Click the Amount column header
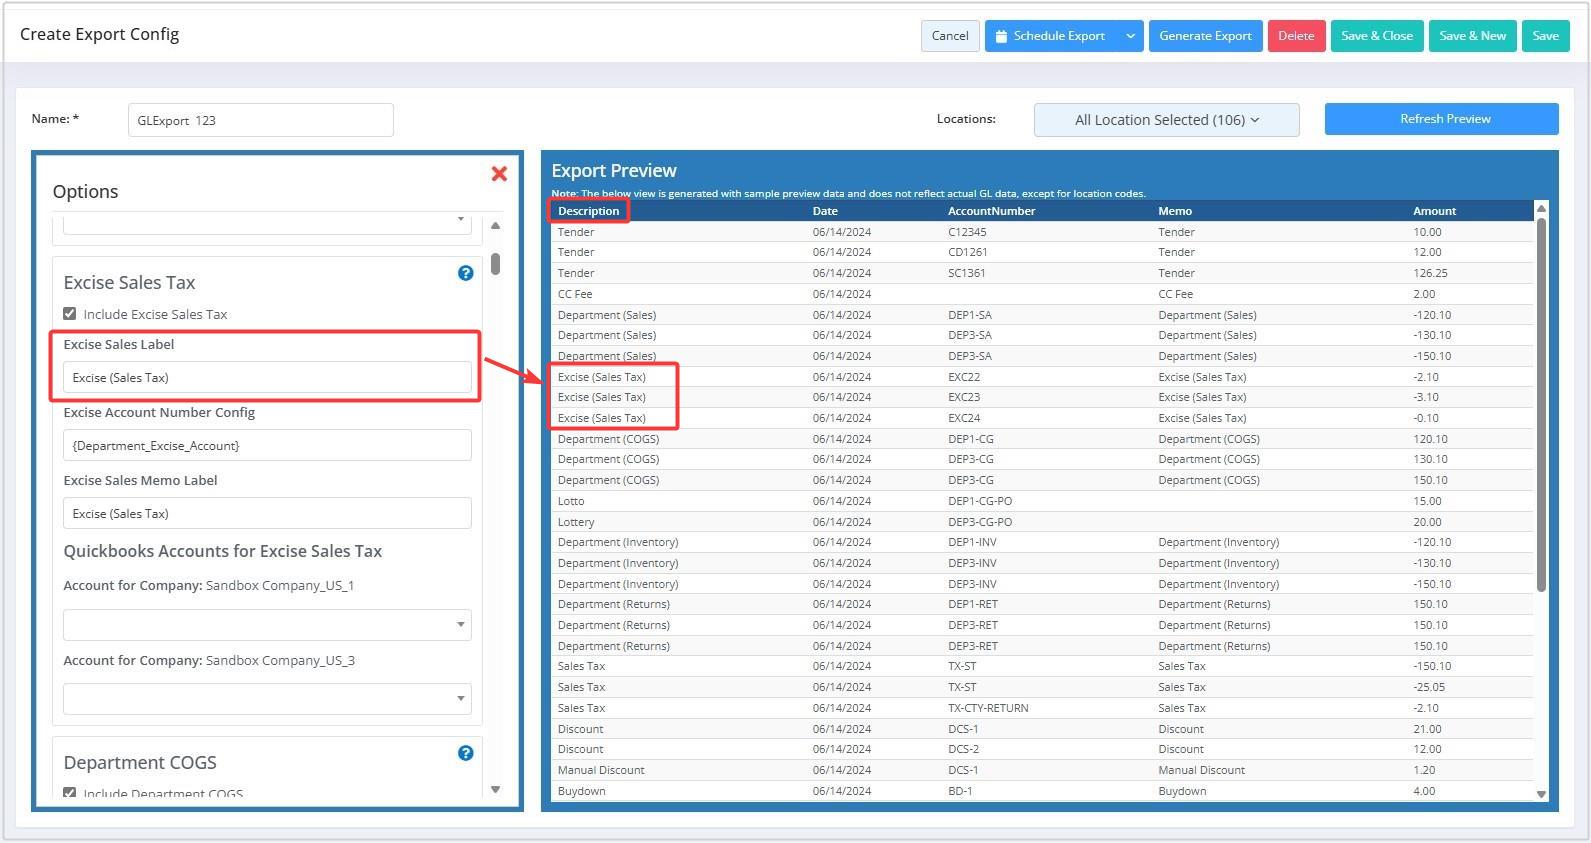1591x843 pixels. click(1434, 211)
